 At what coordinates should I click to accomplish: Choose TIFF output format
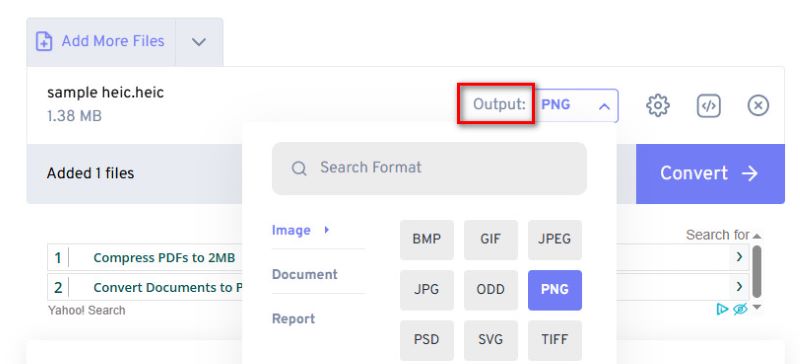(555, 339)
